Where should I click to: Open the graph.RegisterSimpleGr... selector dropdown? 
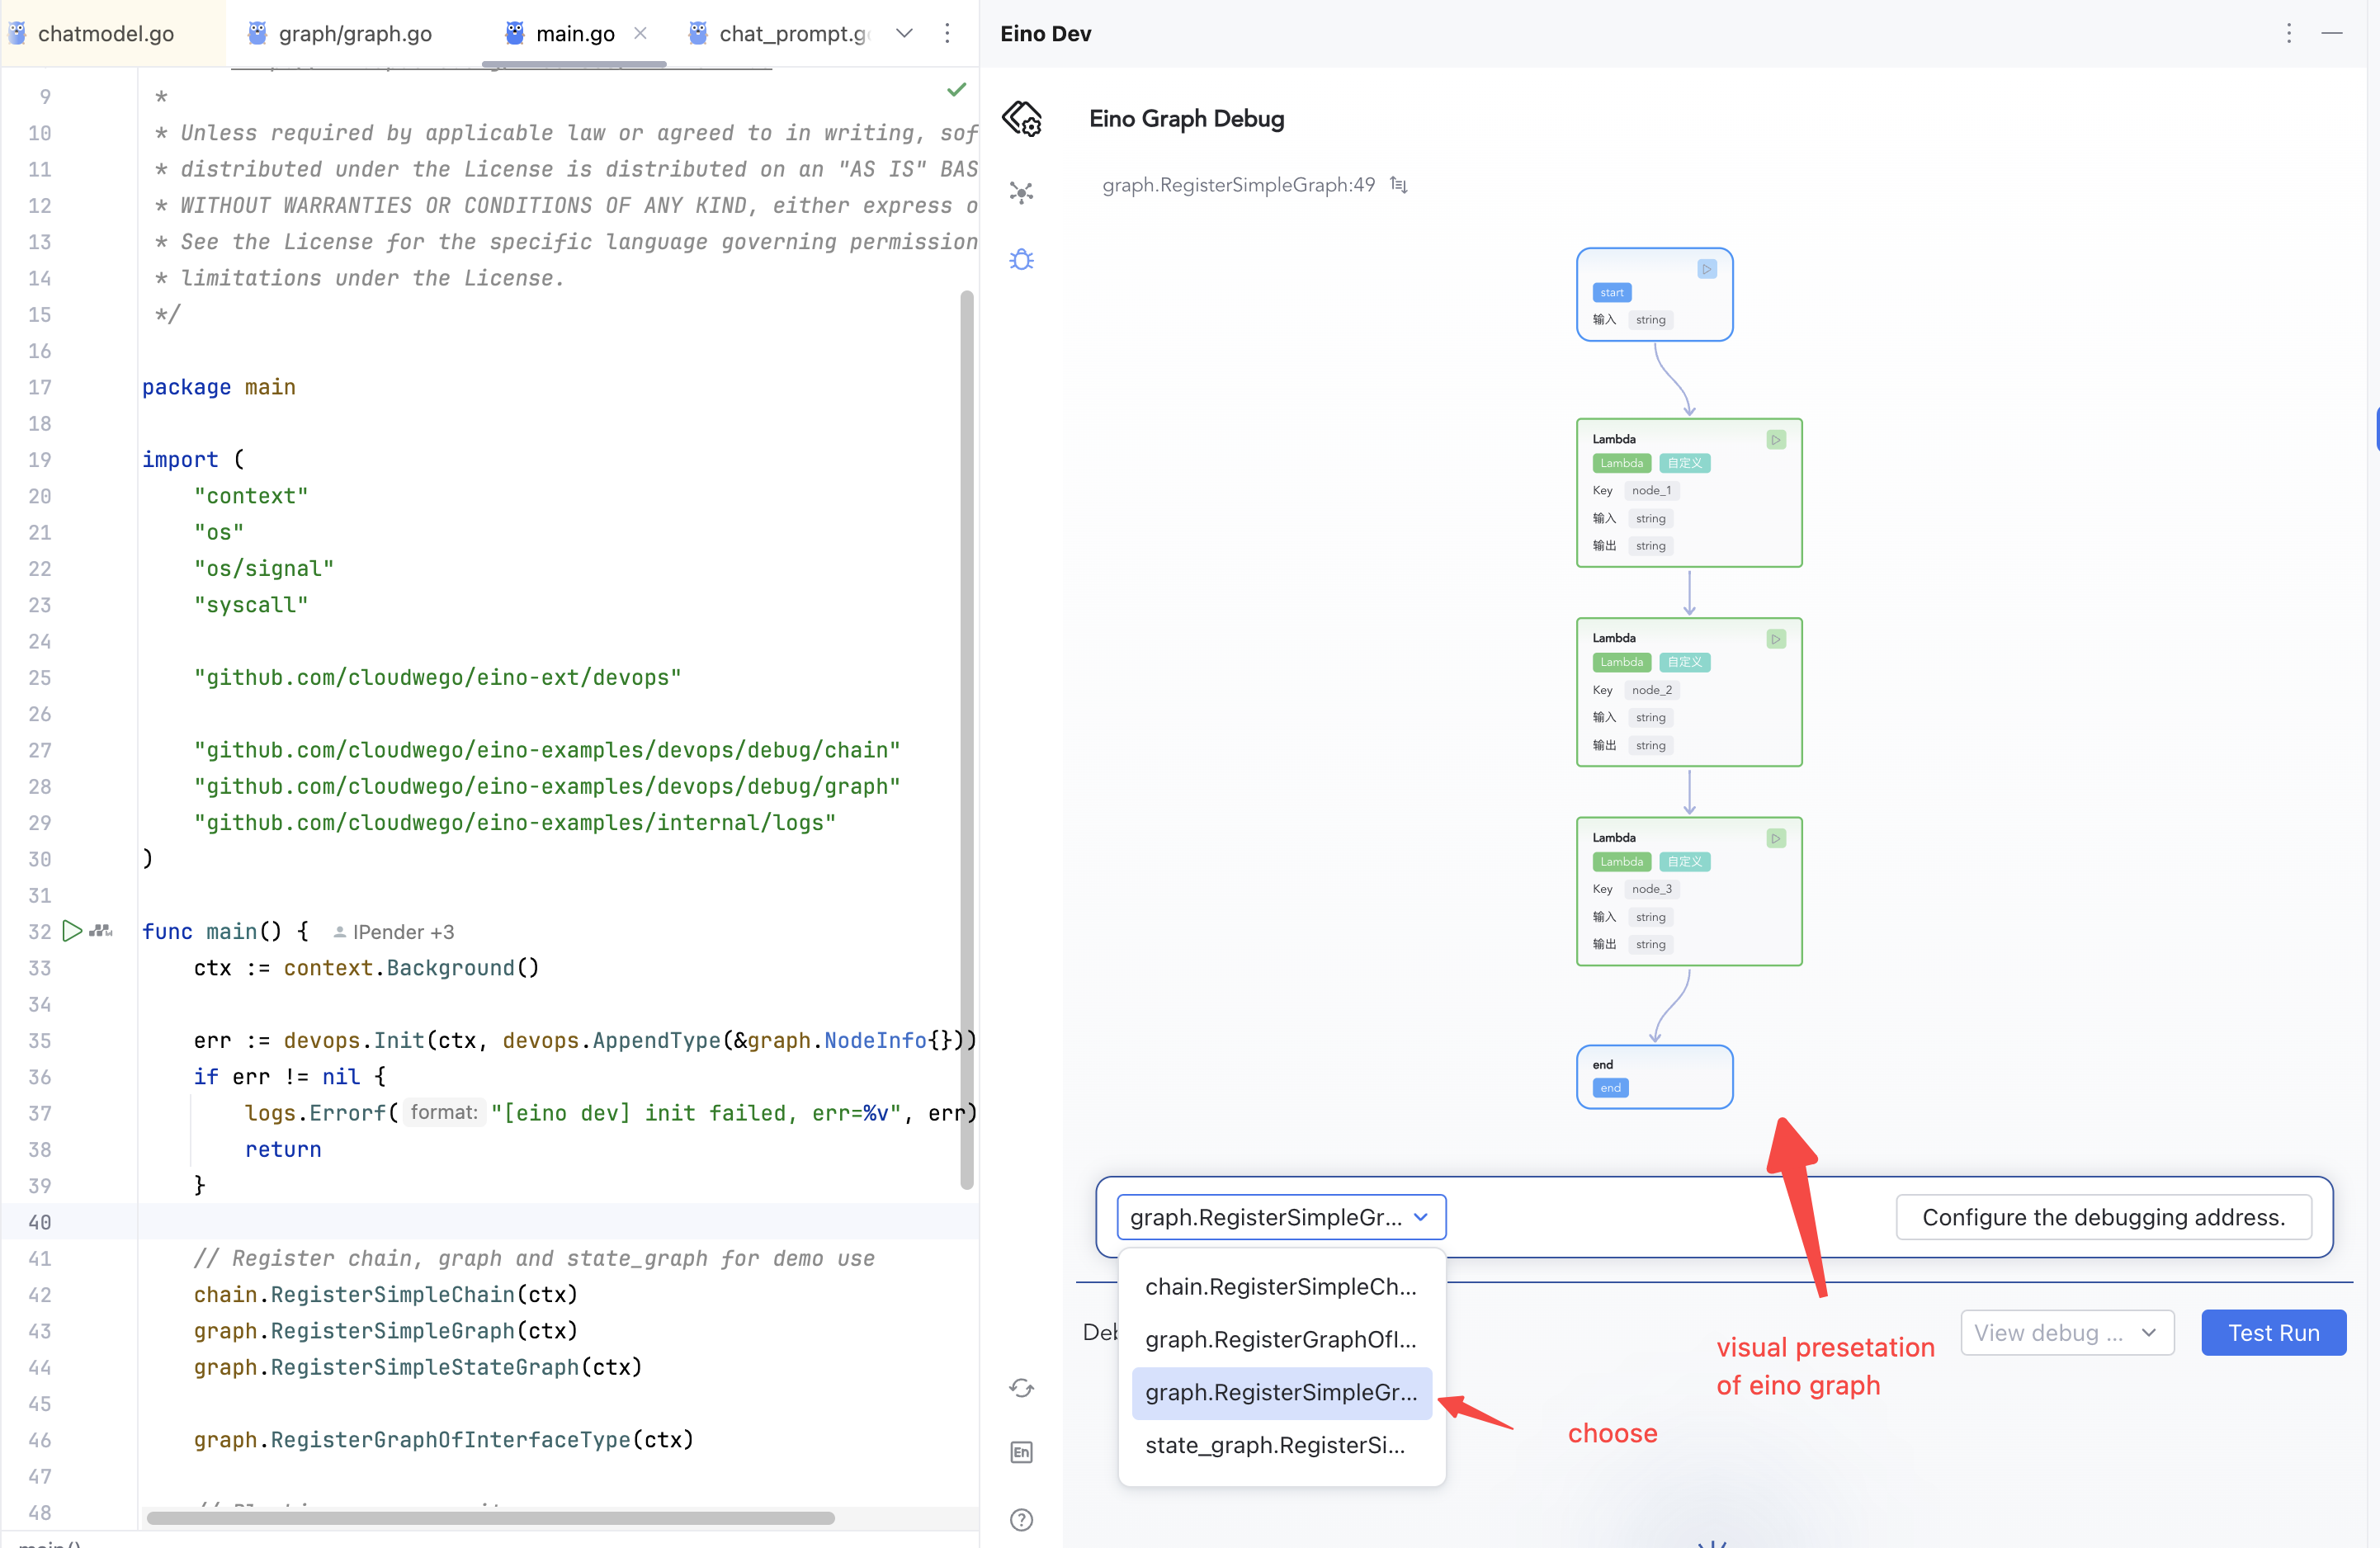[x=1280, y=1217]
